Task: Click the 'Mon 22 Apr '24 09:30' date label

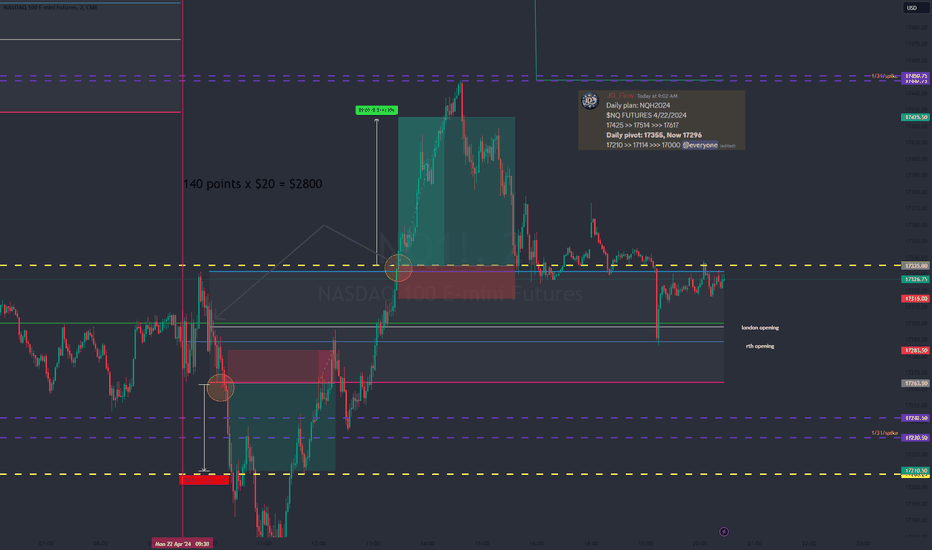Action: (182, 543)
